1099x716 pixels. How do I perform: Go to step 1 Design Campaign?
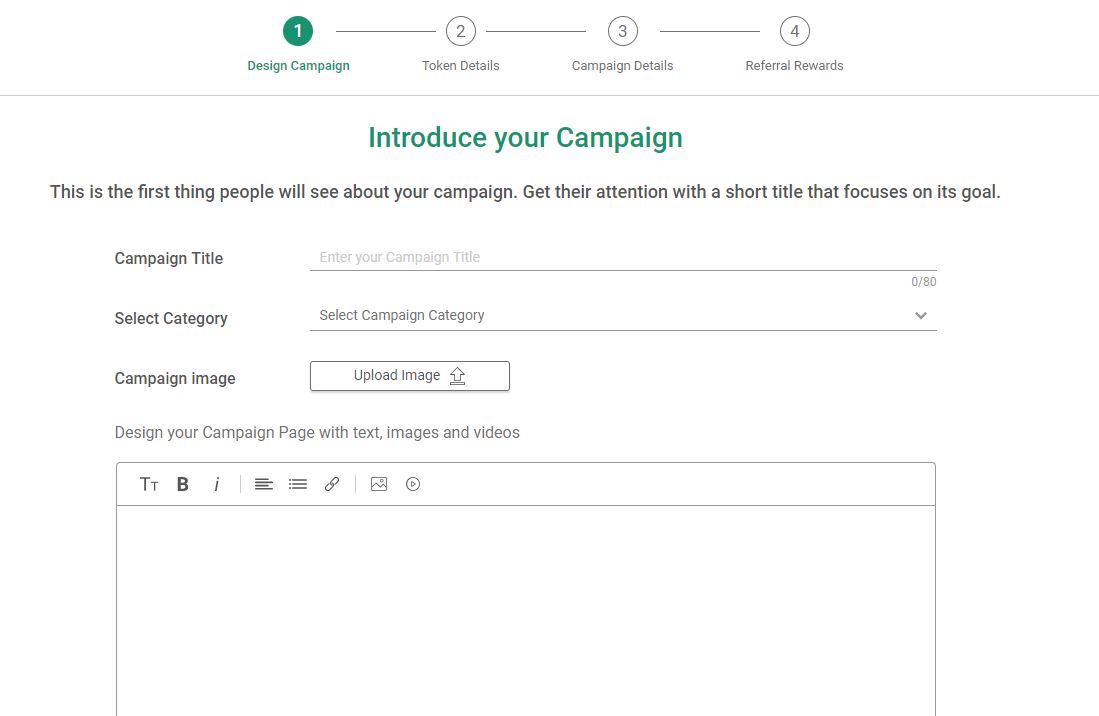(298, 31)
